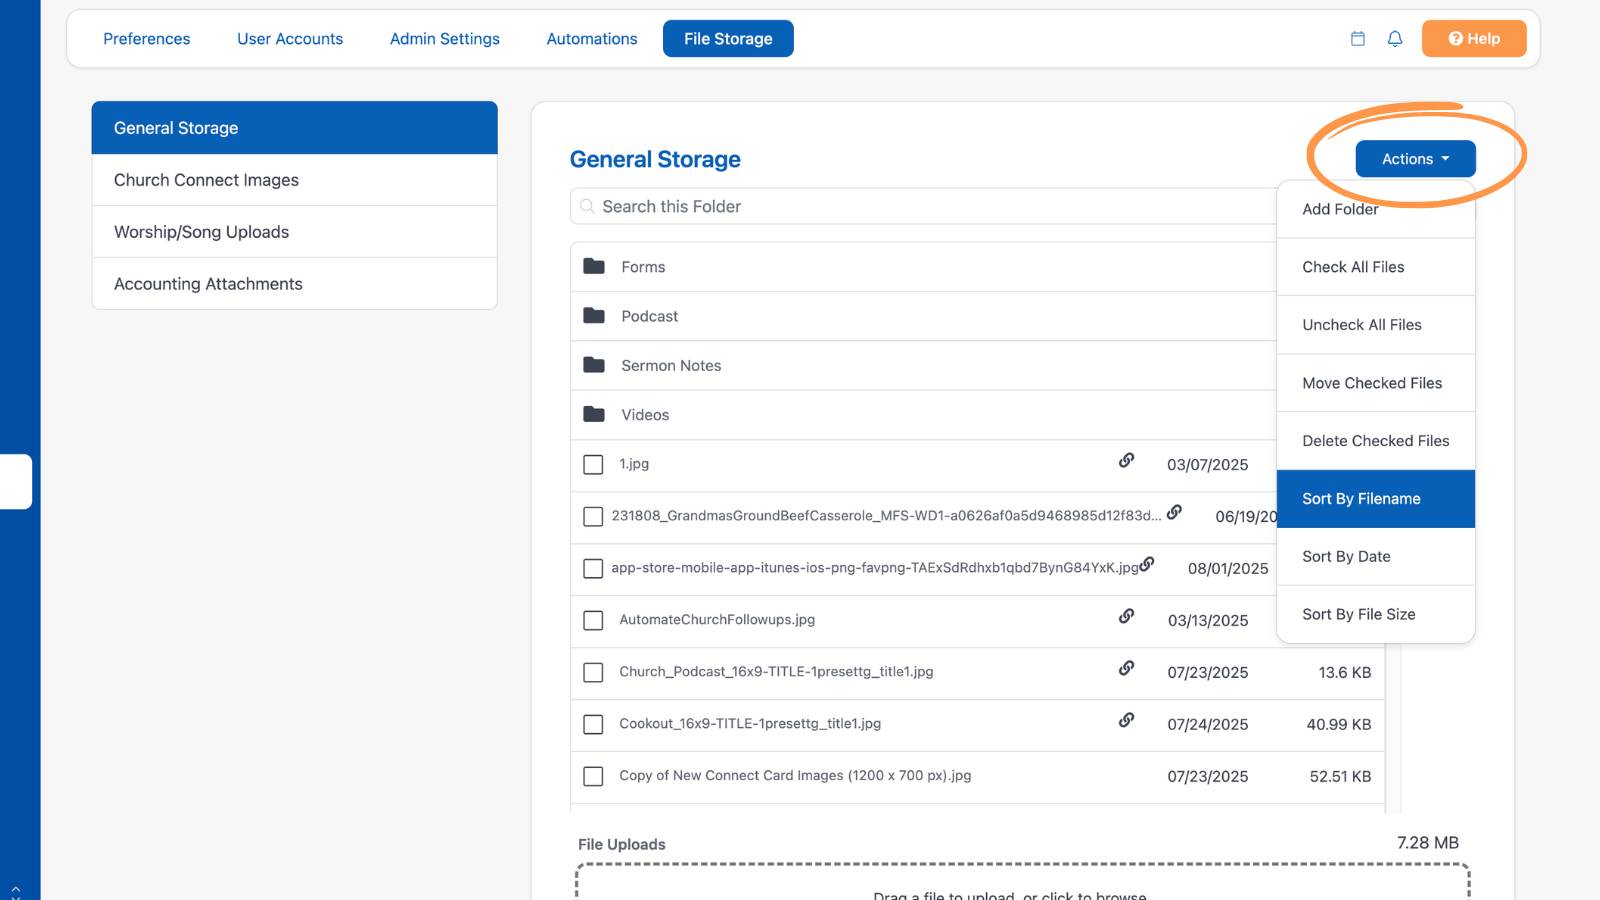Click white tab handle on left sidebar
The image size is (1600, 900).
pyautogui.click(x=16, y=482)
